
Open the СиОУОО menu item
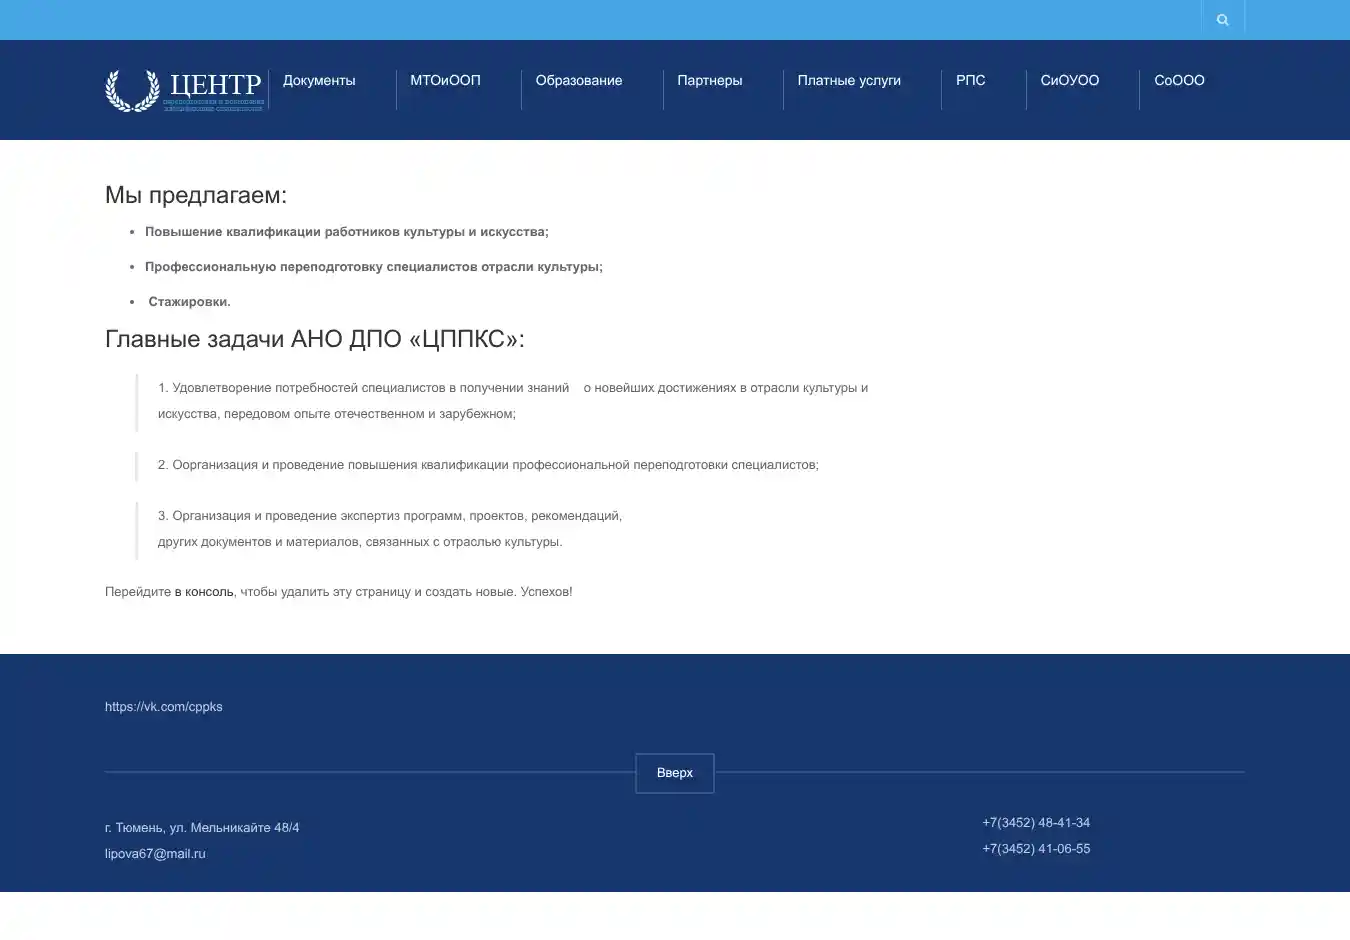(1069, 81)
